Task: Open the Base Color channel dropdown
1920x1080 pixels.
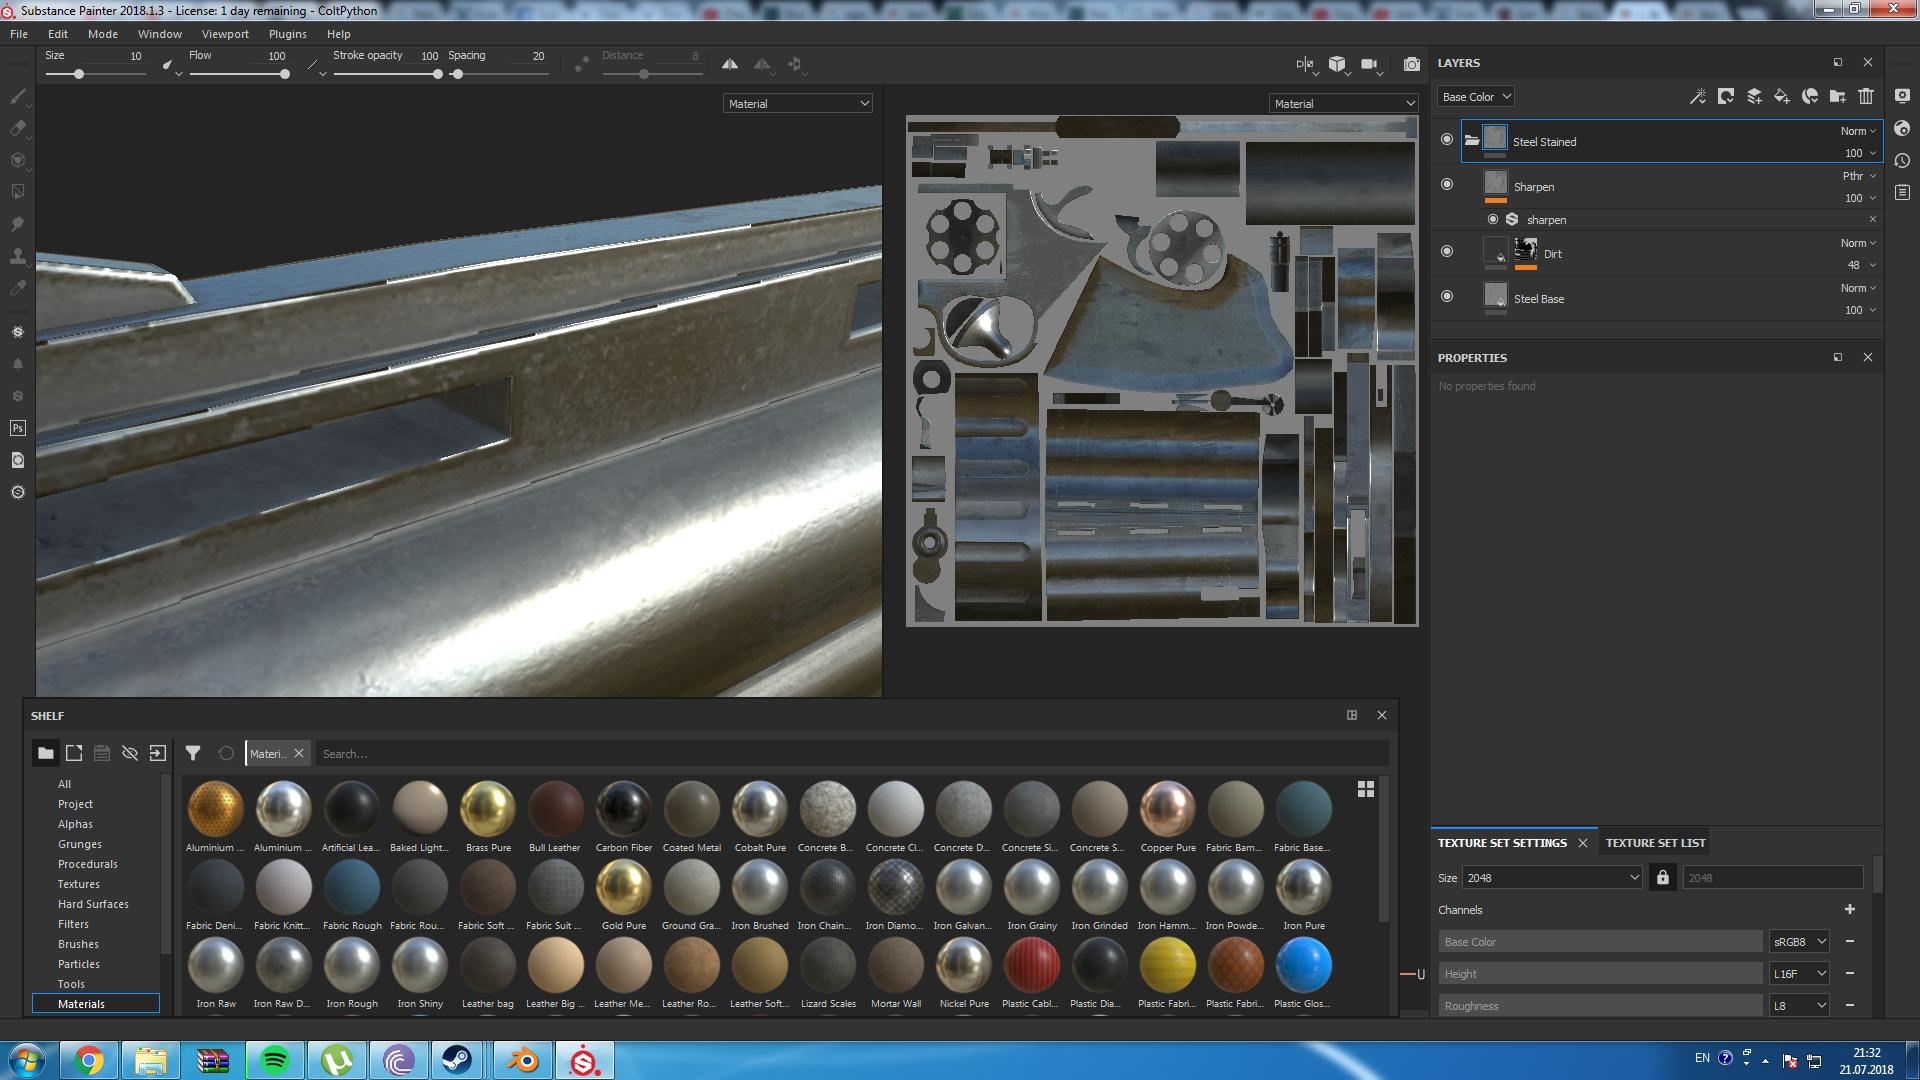Action: pyautogui.click(x=1475, y=96)
